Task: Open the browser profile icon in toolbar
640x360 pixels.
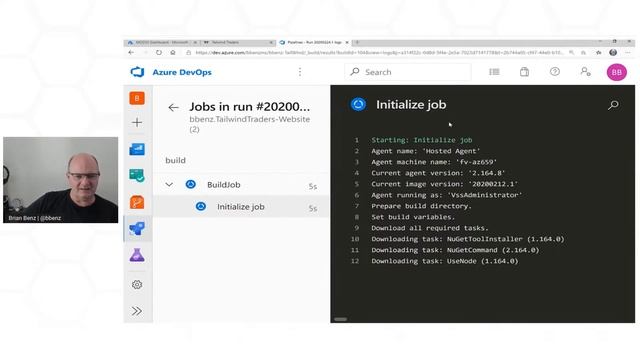Action: [613, 53]
